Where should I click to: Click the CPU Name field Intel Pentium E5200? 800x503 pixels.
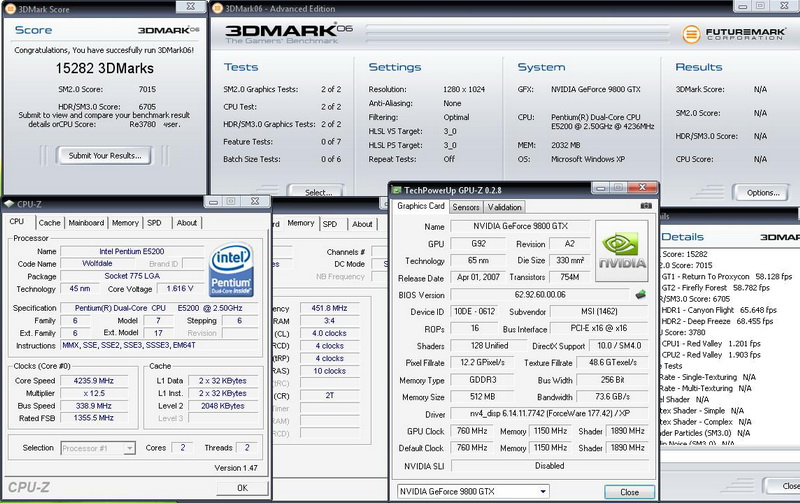(x=132, y=251)
